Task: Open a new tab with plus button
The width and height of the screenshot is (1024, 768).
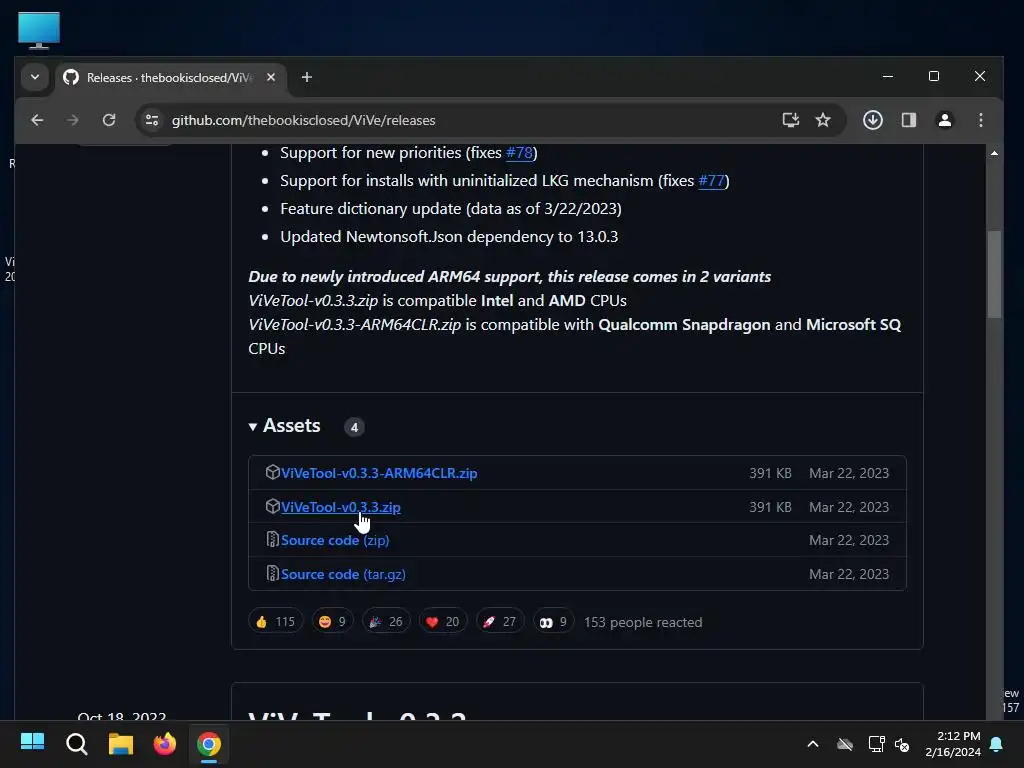Action: point(306,77)
